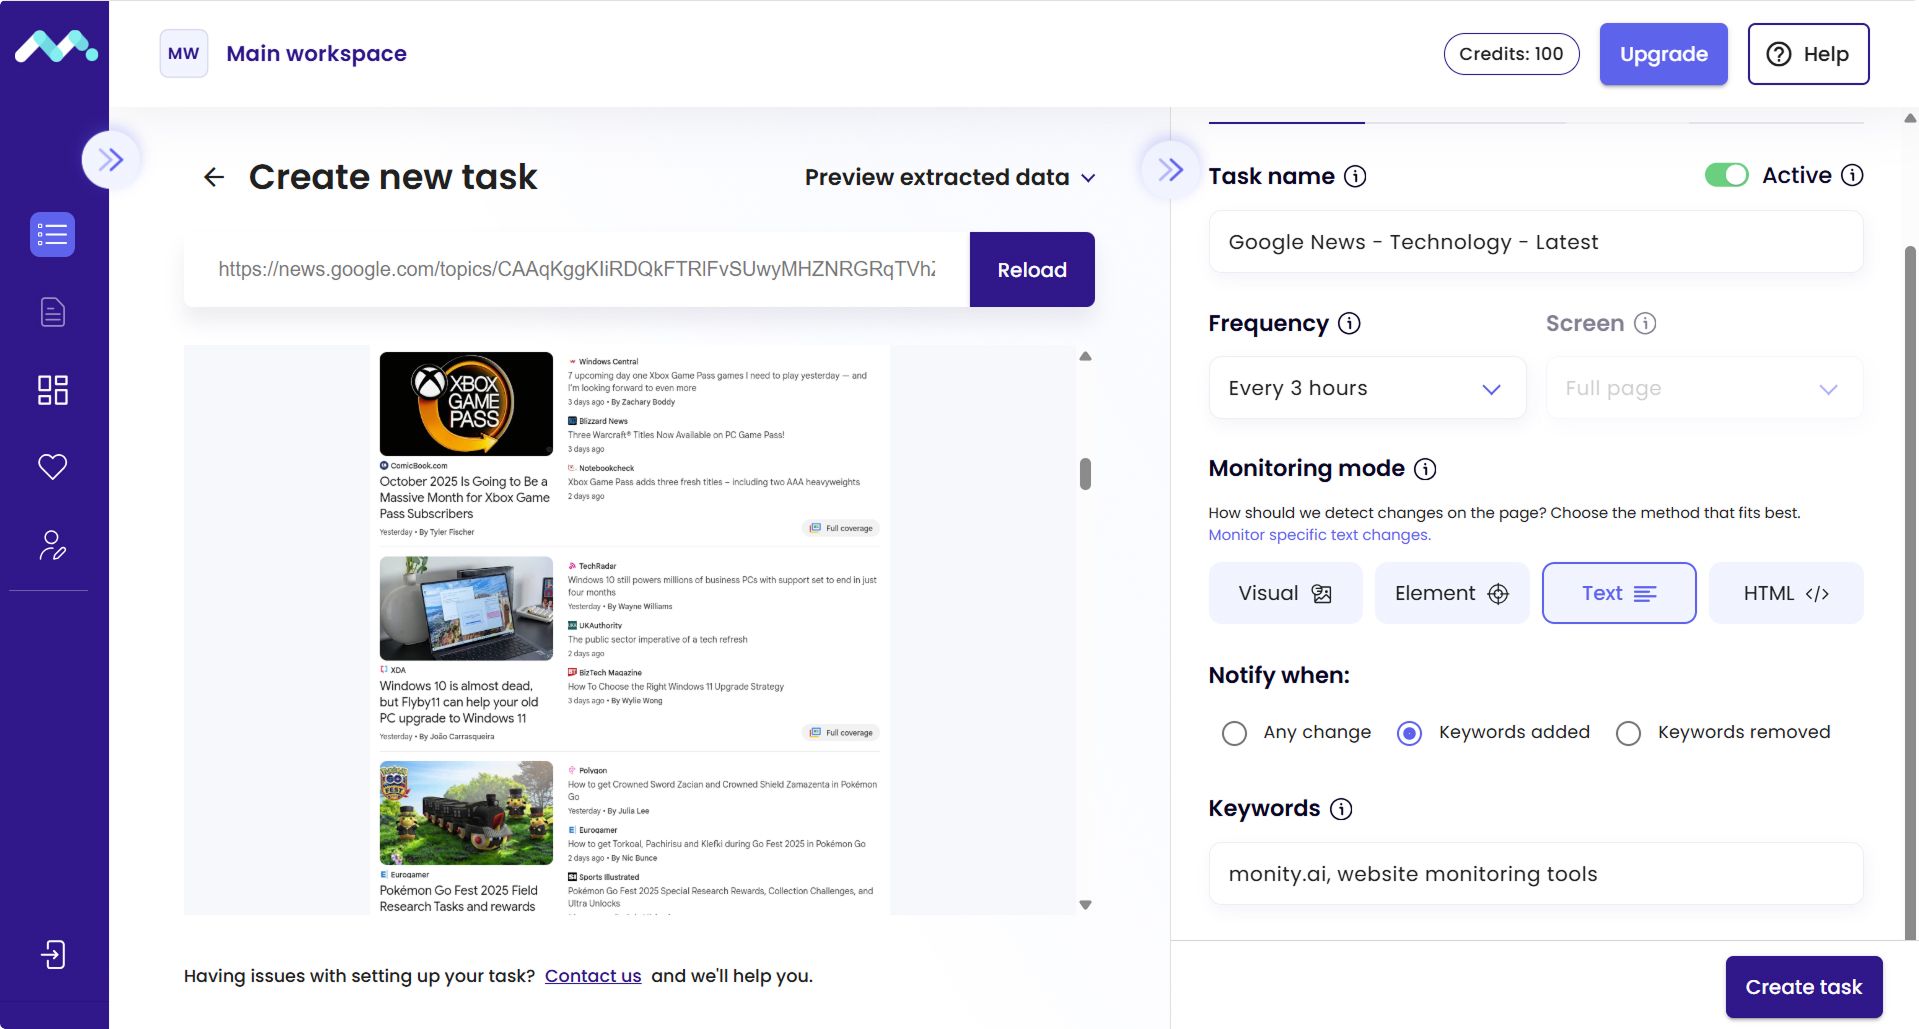Select Keywords added radio option

click(x=1409, y=733)
